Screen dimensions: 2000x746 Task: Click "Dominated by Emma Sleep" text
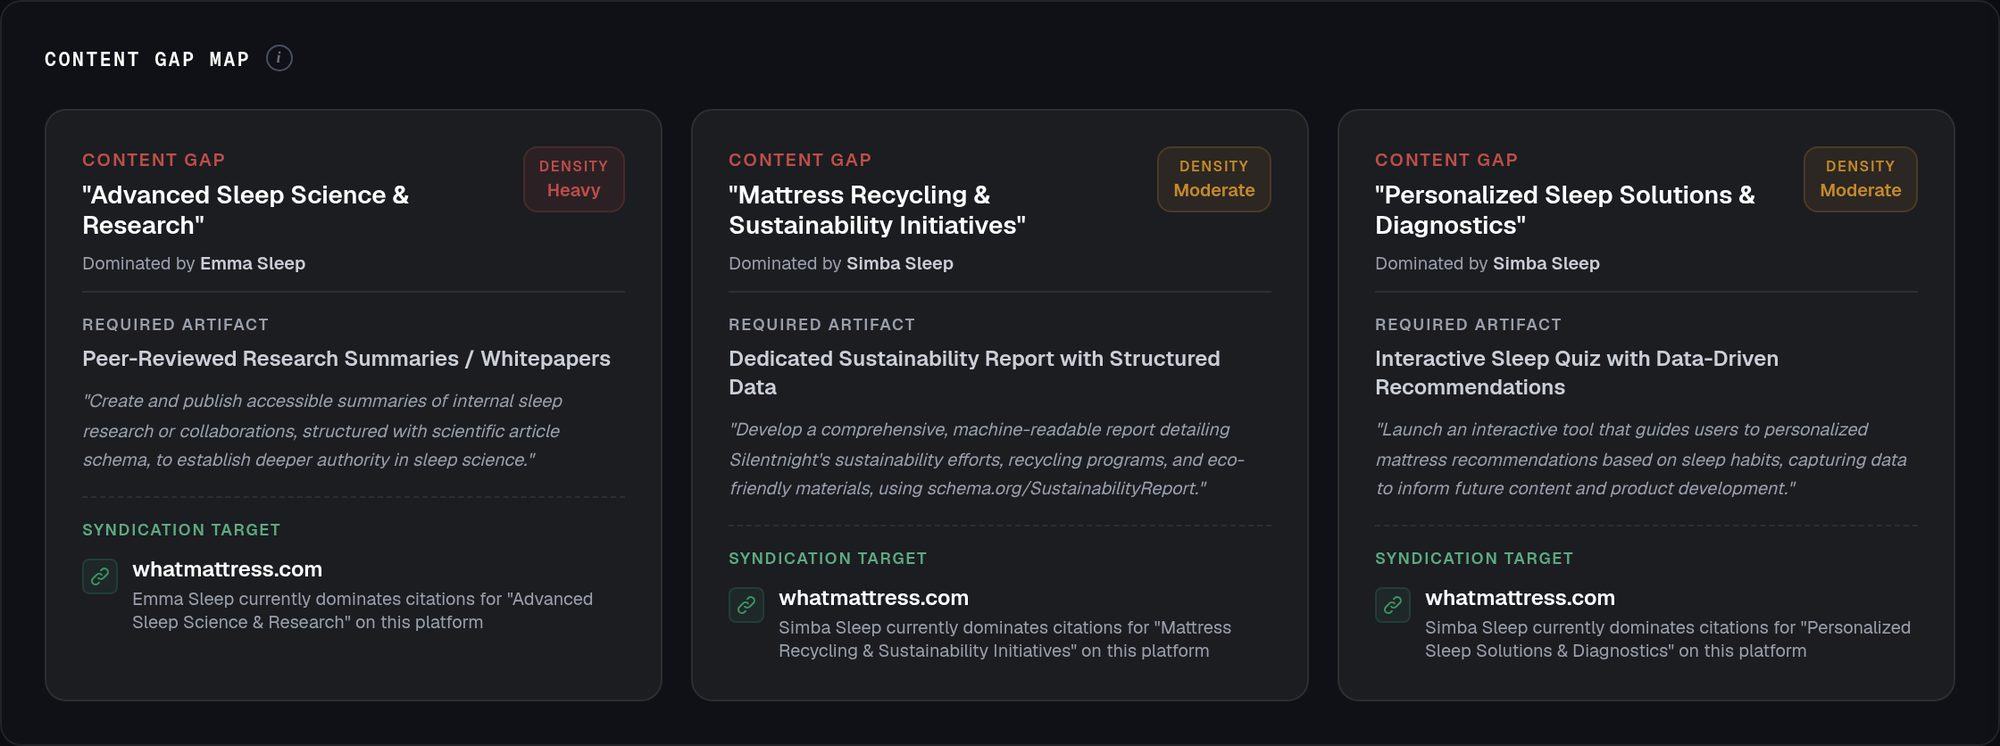[194, 263]
